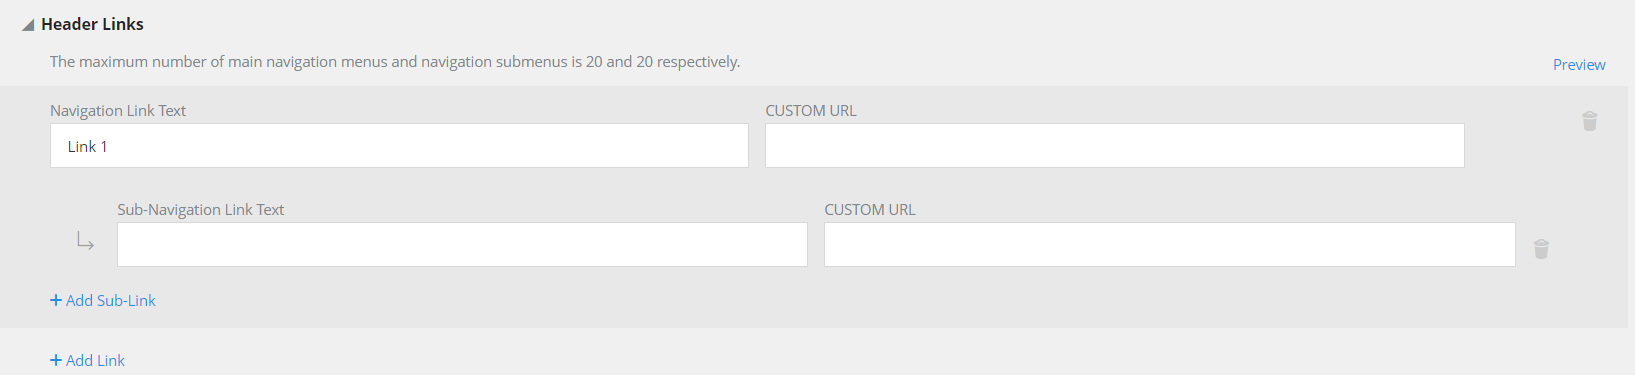The image size is (1635, 375).
Task: Click the sub-navigation indent arrow icon
Action: coord(86,242)
